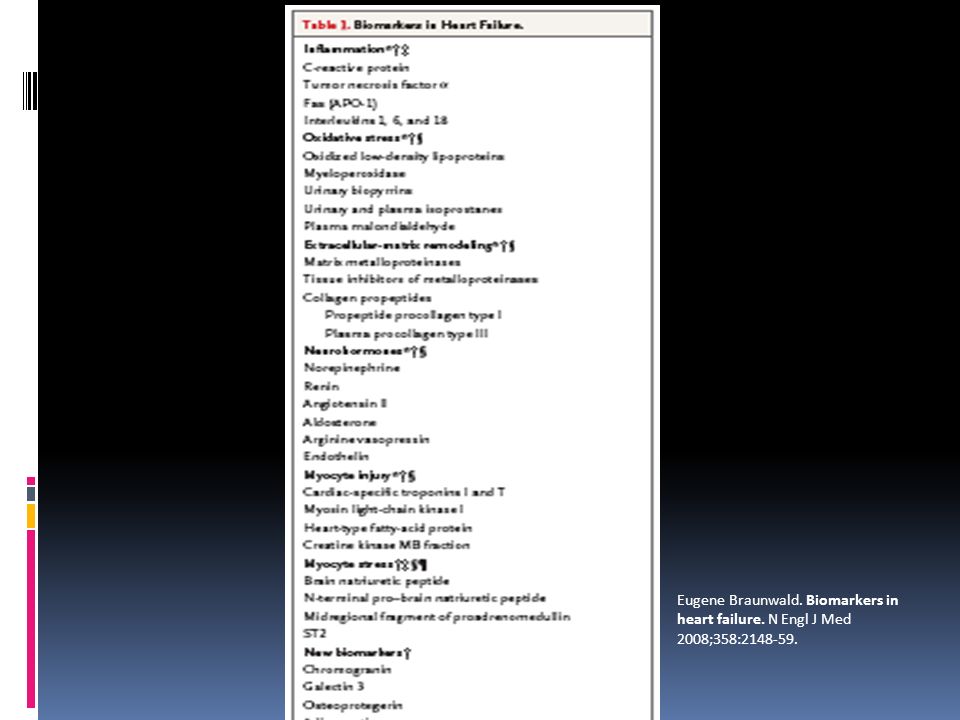This screenshot has width=960, height=720.
Task: Select 'Midregional fragment of proadrenomedullin'
Action: pos(437,617)
